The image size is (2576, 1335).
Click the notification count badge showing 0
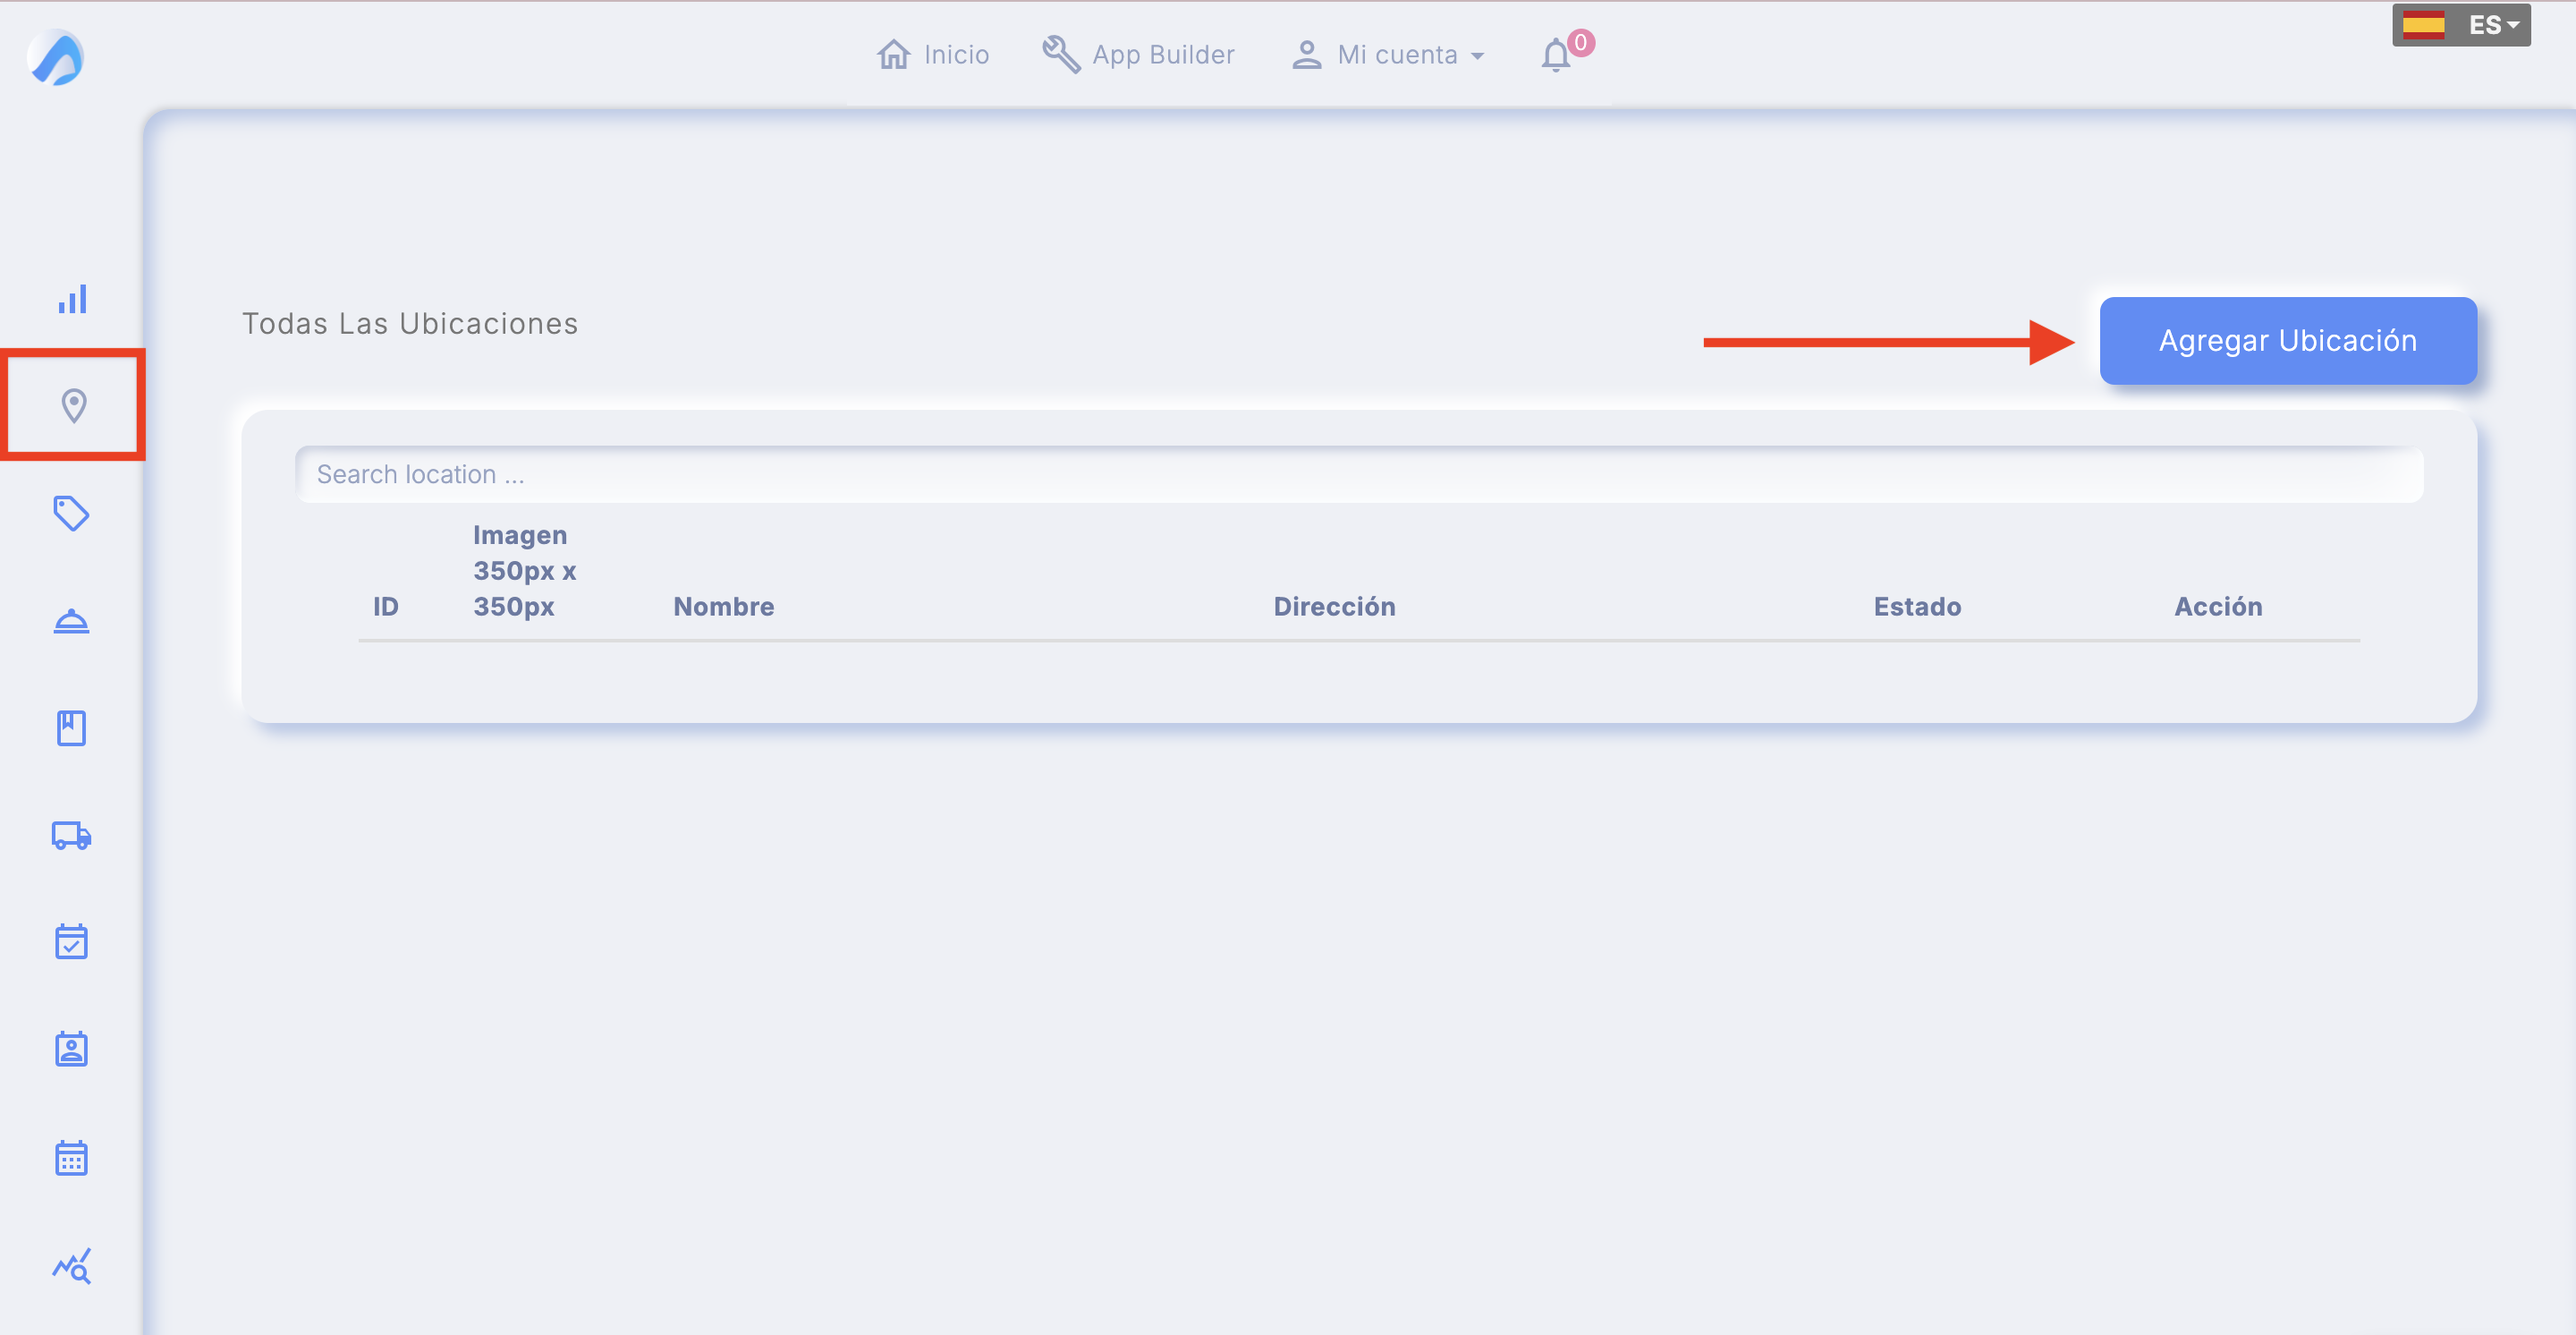(1581, 42)
